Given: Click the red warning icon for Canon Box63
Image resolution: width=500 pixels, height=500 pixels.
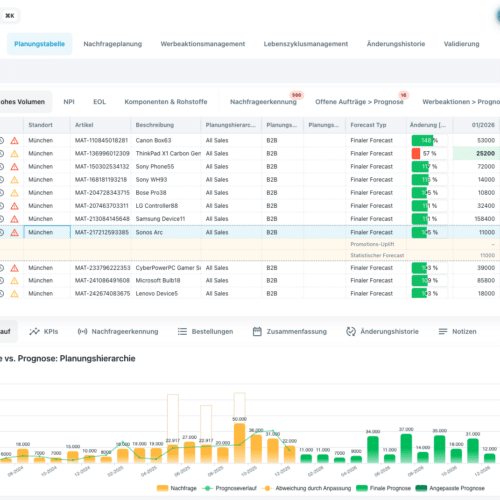Looking at the screenshot, I should click(x=14, y=140).
